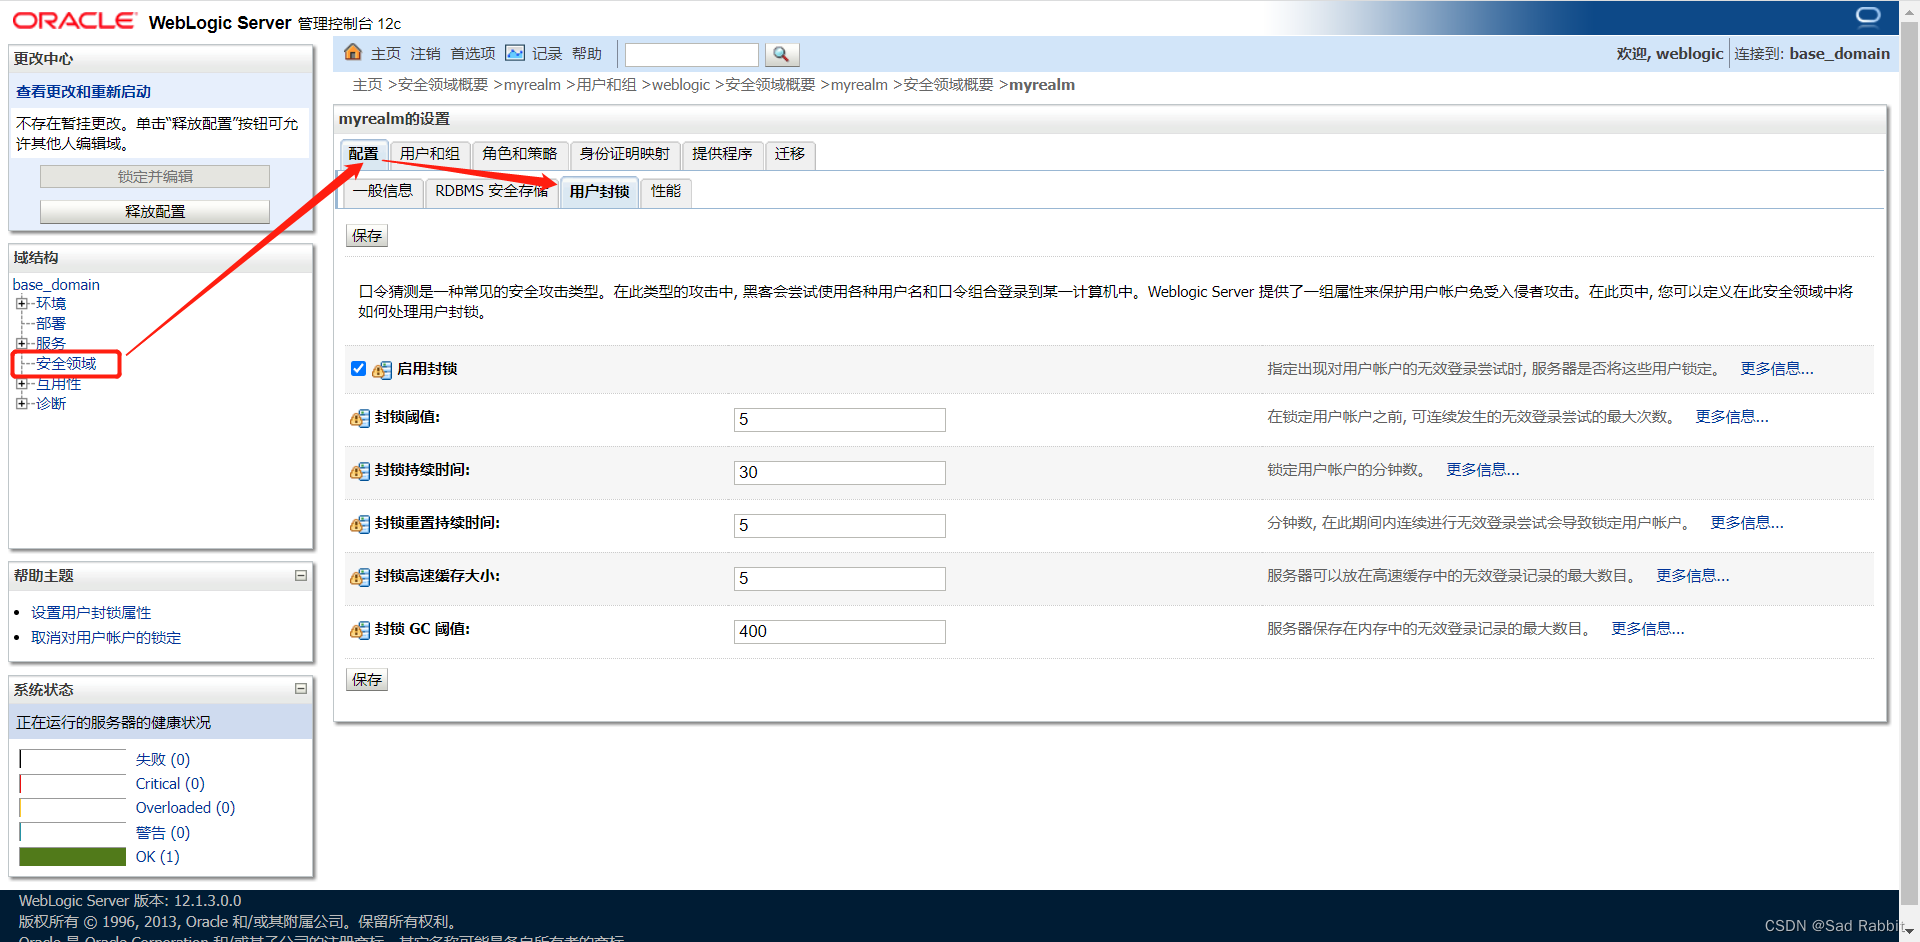
Task: Switch to the 身份证明映射 tab
Action: point(625,154)
